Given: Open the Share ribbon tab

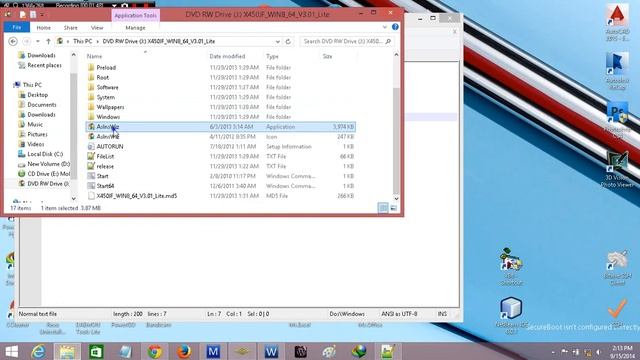Looking at the screenshot, I should pos(71,27).
